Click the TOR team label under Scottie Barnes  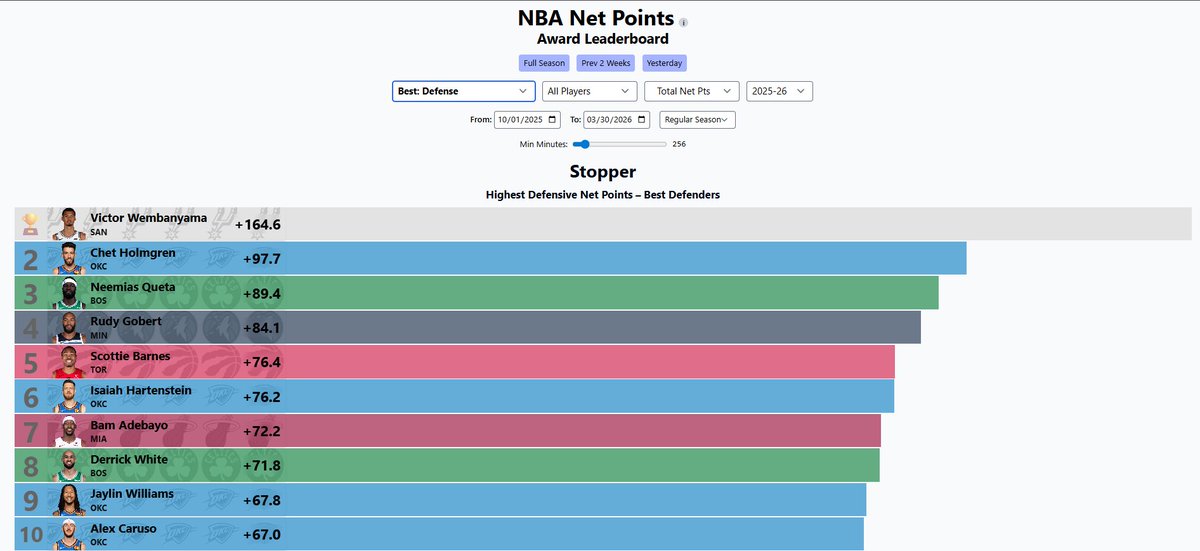(x=98, y=370)
